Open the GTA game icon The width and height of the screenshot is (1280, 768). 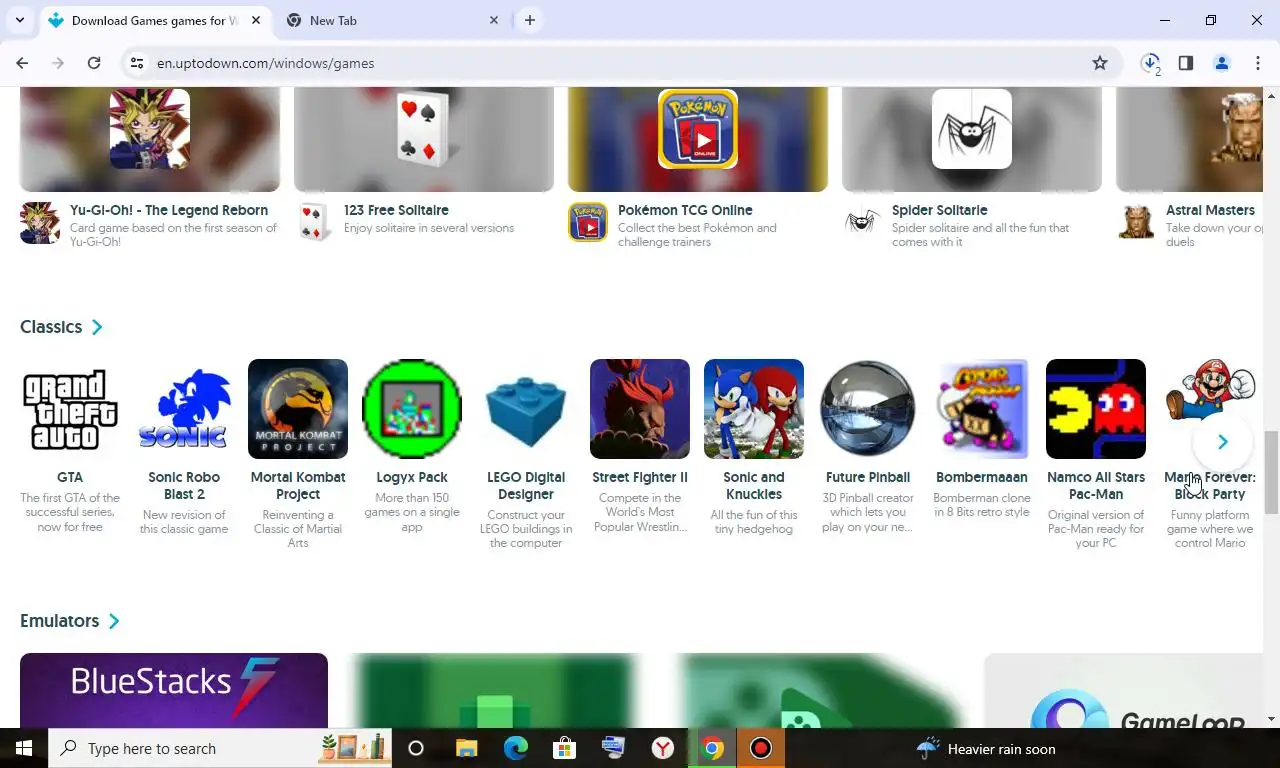70,409
